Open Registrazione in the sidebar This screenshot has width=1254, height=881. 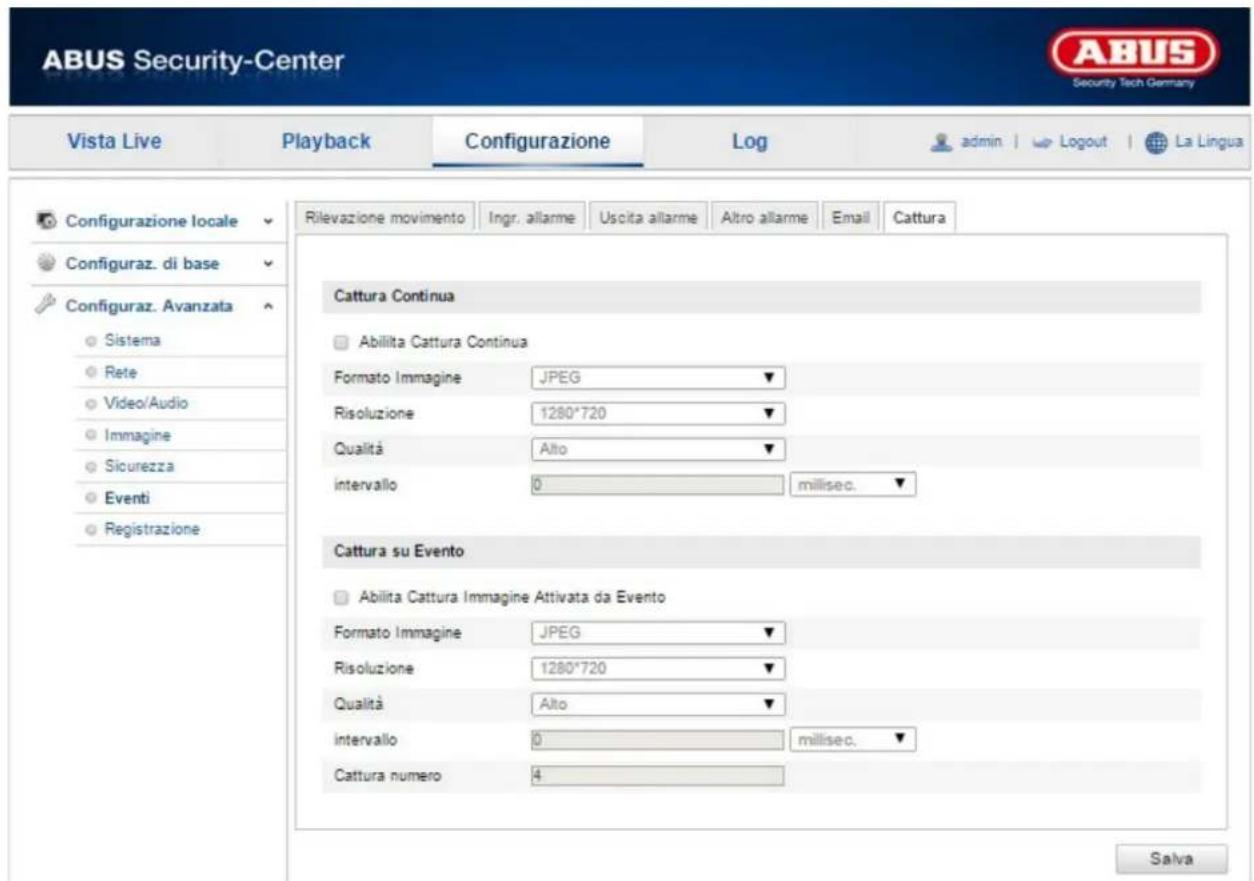click(153, 528)
